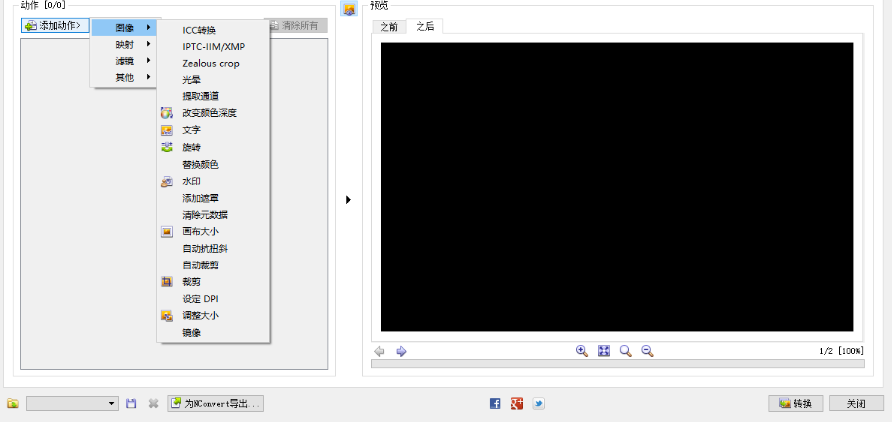892x422 pixels.
Task: Open the Twitter share icon
Action: coord(538,403)
